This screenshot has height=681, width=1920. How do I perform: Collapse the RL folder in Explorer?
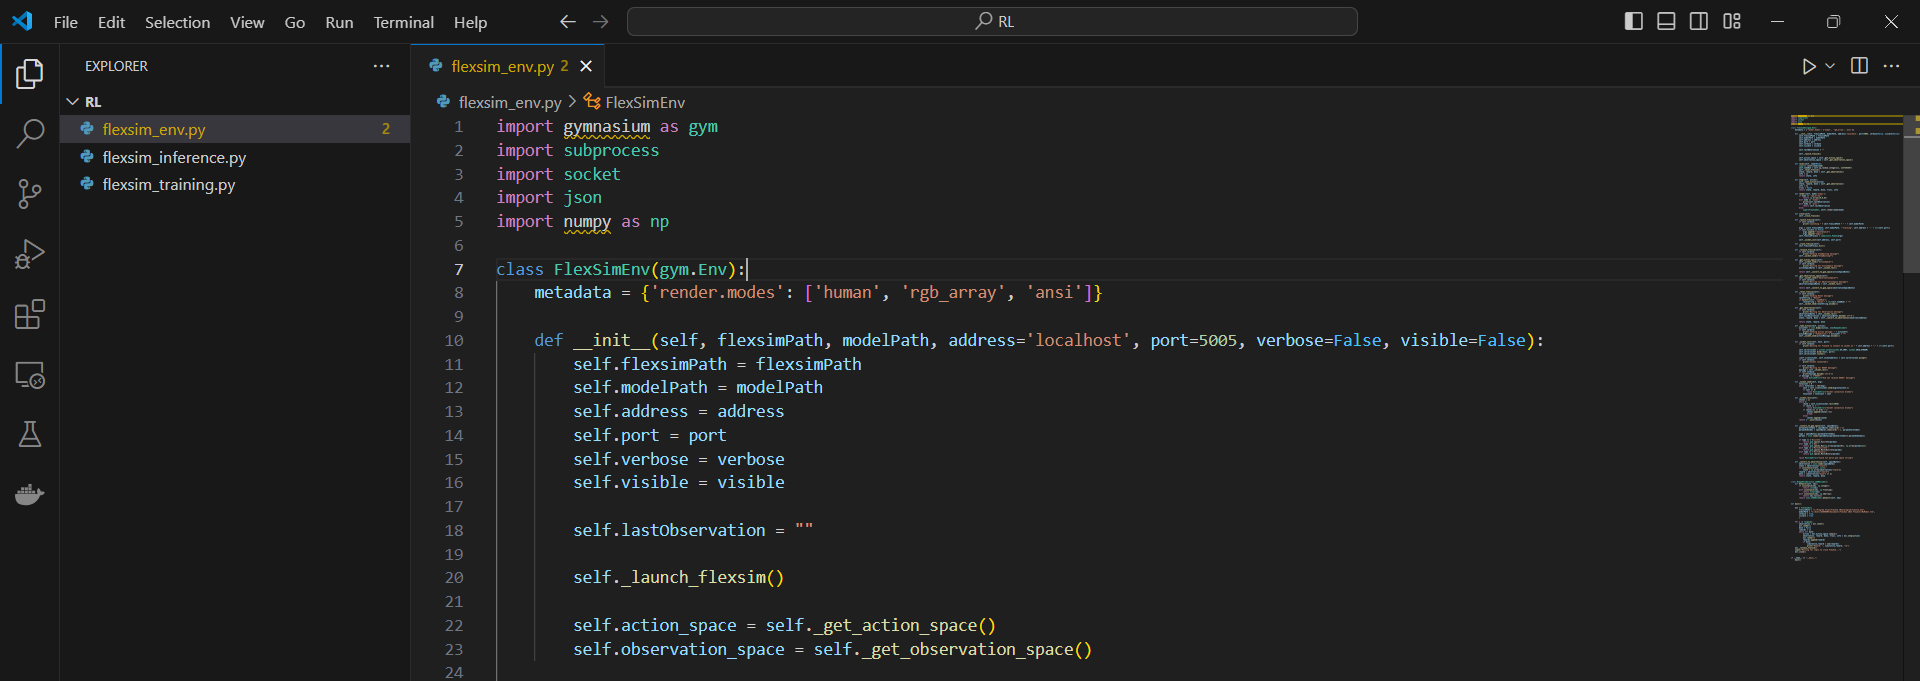pyautogui.click(x=73, y=102)
